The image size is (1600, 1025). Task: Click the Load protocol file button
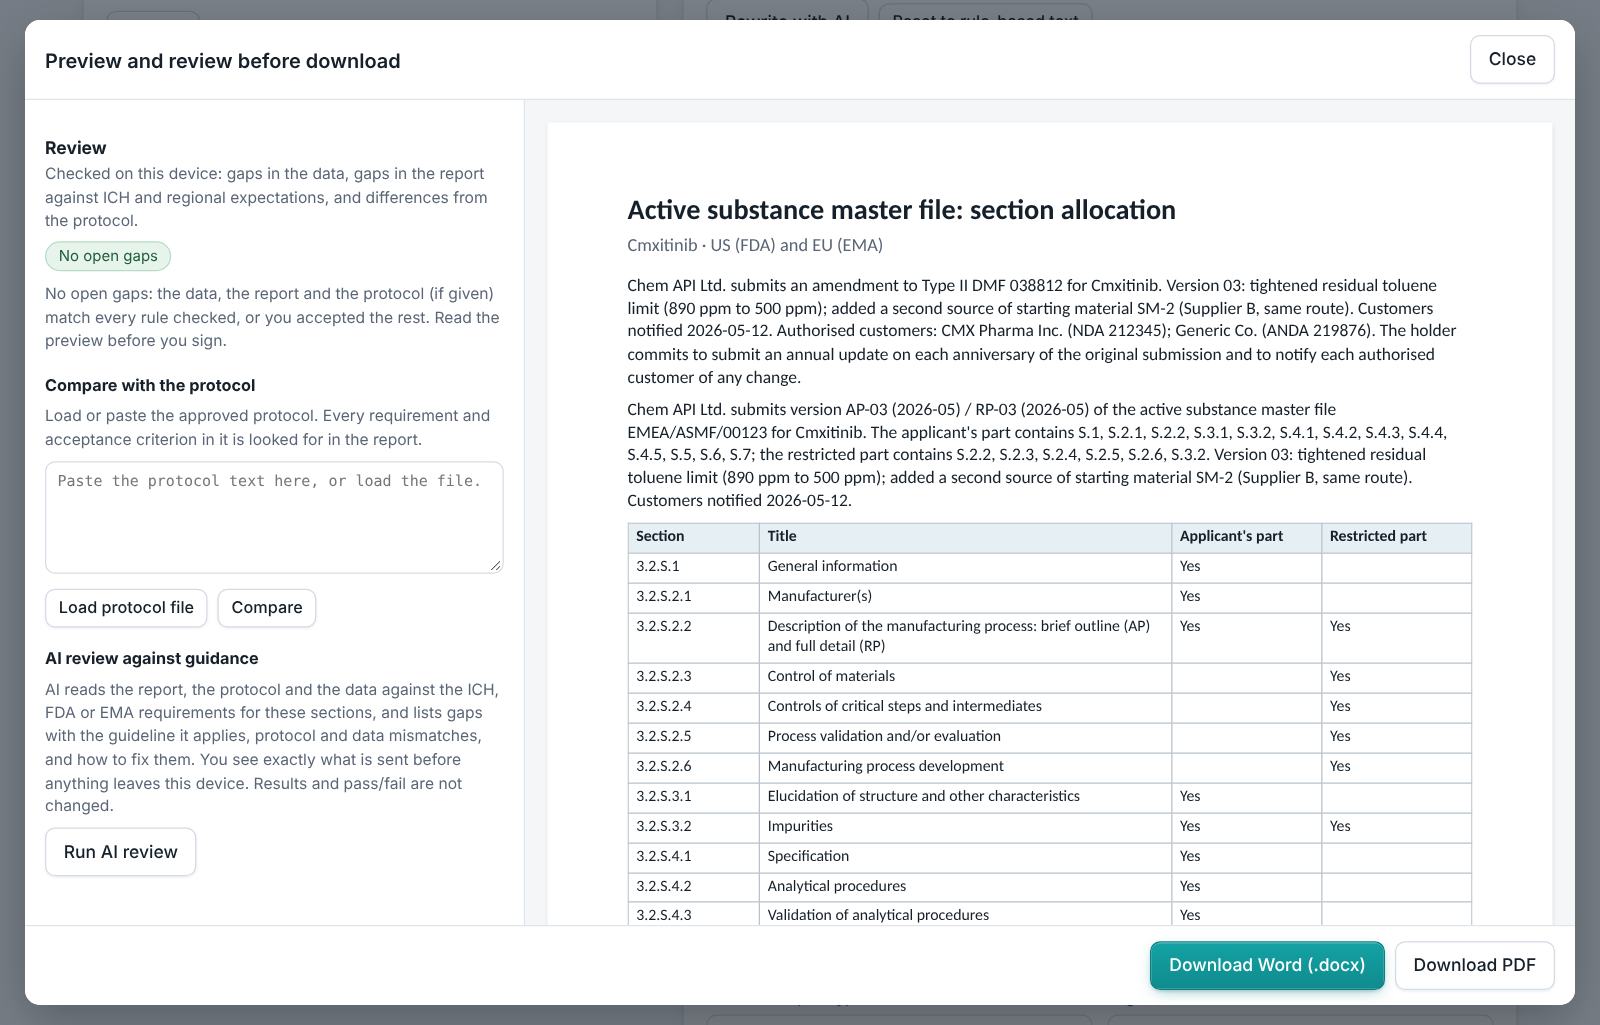pos(126,608)
